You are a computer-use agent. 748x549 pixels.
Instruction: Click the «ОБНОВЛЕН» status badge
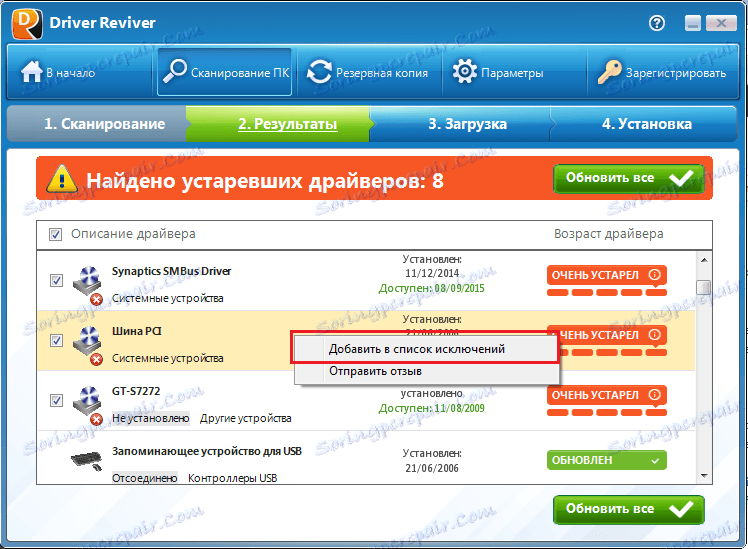[606, 460]
